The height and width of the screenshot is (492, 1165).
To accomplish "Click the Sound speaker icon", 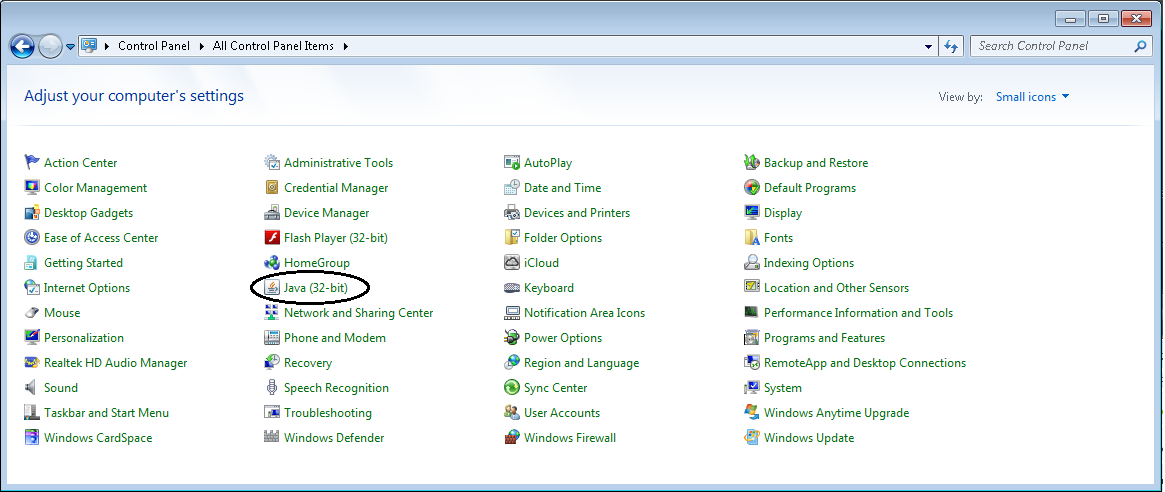I will tap(32, 388).
